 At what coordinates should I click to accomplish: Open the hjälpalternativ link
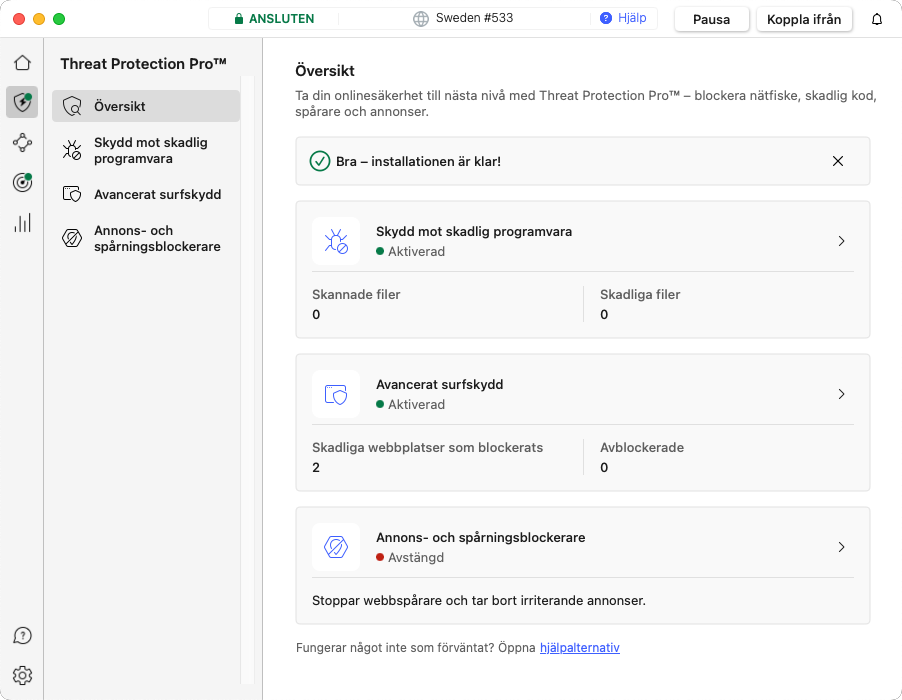click(580, 648)
